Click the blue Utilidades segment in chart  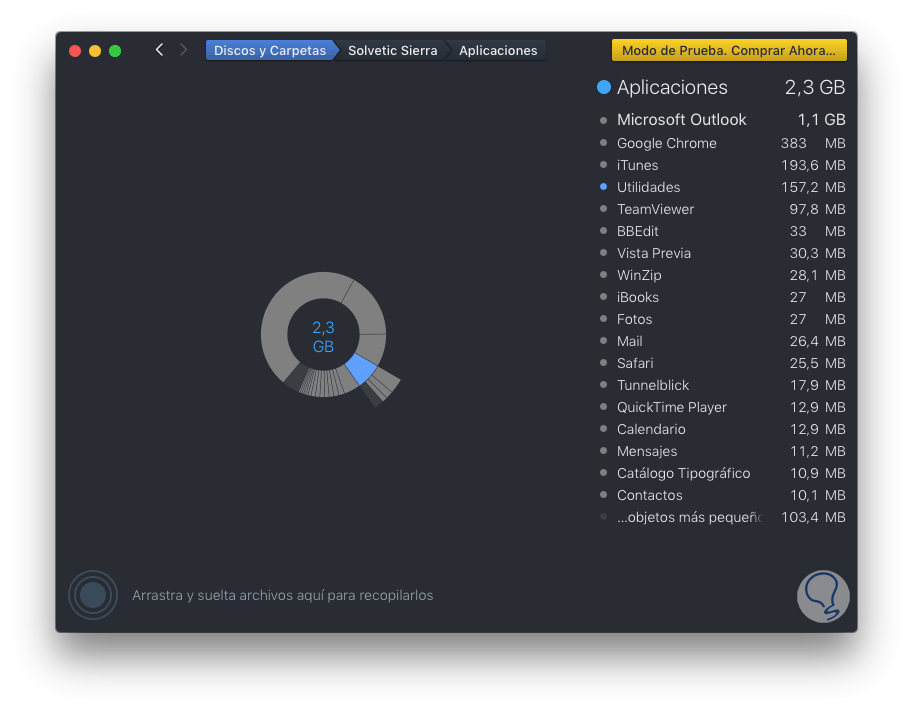tap(361, 369)
